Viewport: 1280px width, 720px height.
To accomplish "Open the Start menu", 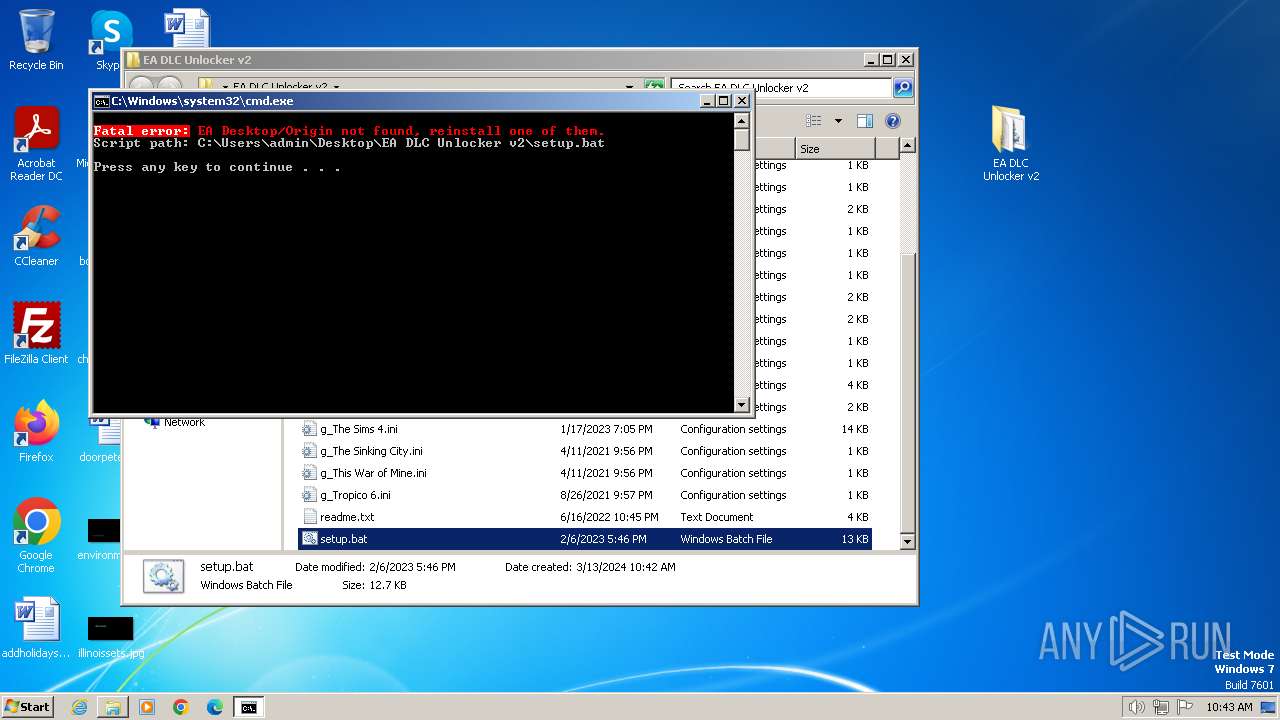I will pos(28,707).
